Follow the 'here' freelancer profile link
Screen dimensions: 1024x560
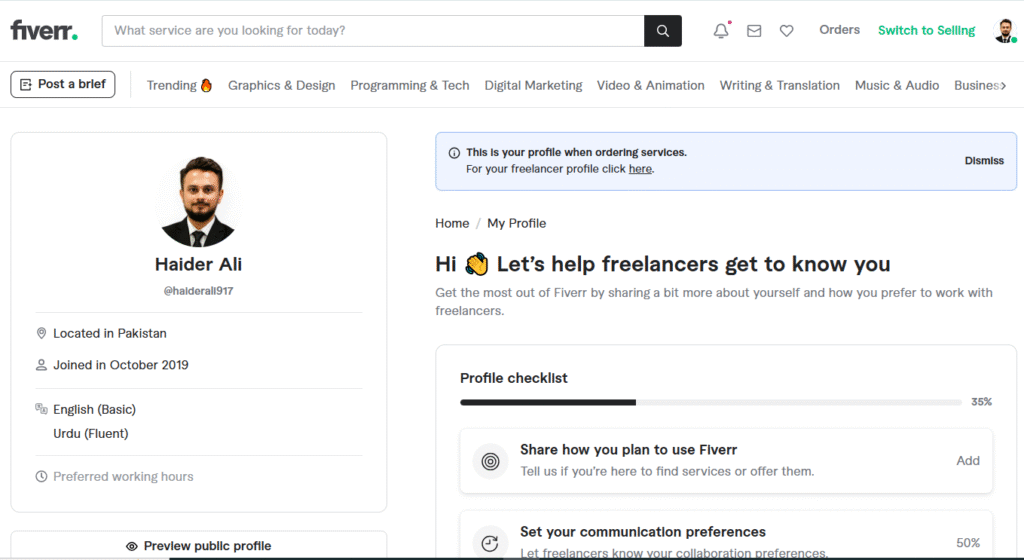[640, 169]
